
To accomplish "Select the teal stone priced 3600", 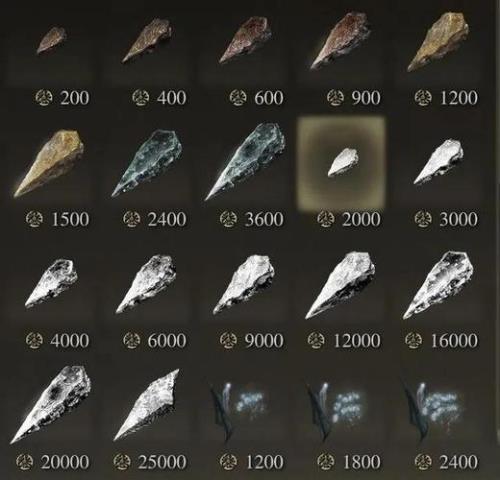I will tap(245, 162).
